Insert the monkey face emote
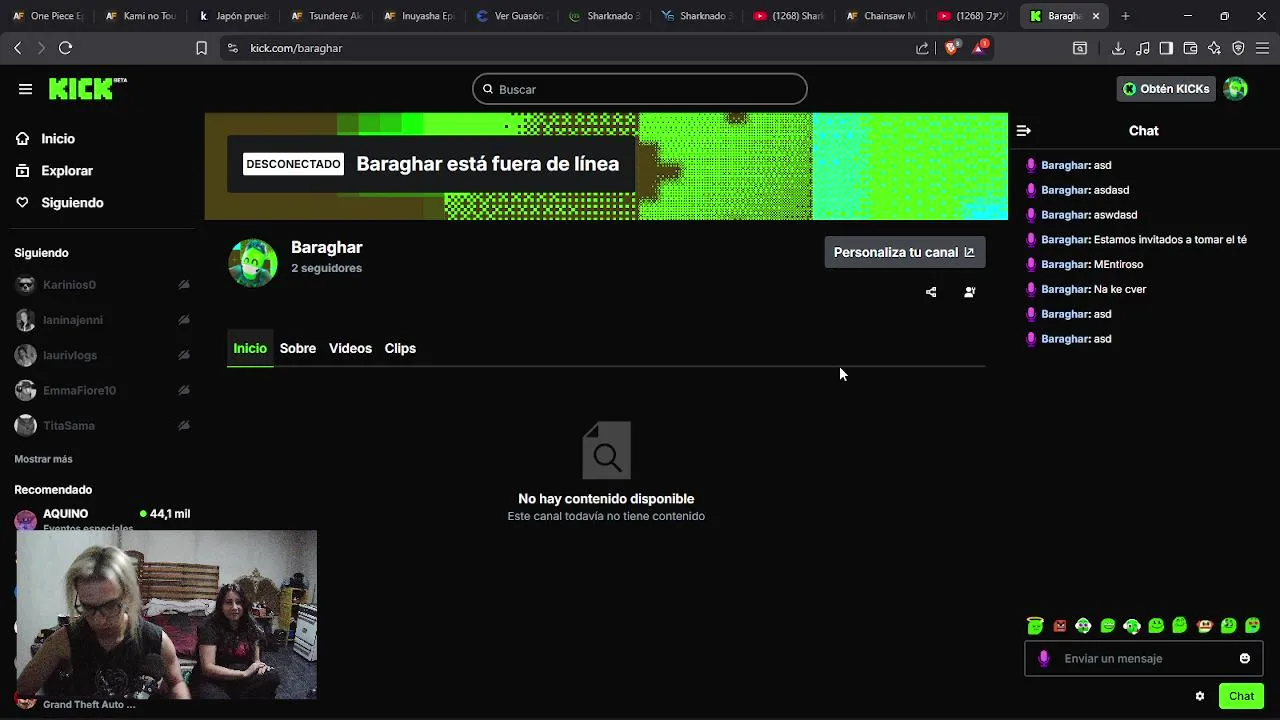Image resolution: width=1280 pixels, height=720 pixels. coord(1205,626)
